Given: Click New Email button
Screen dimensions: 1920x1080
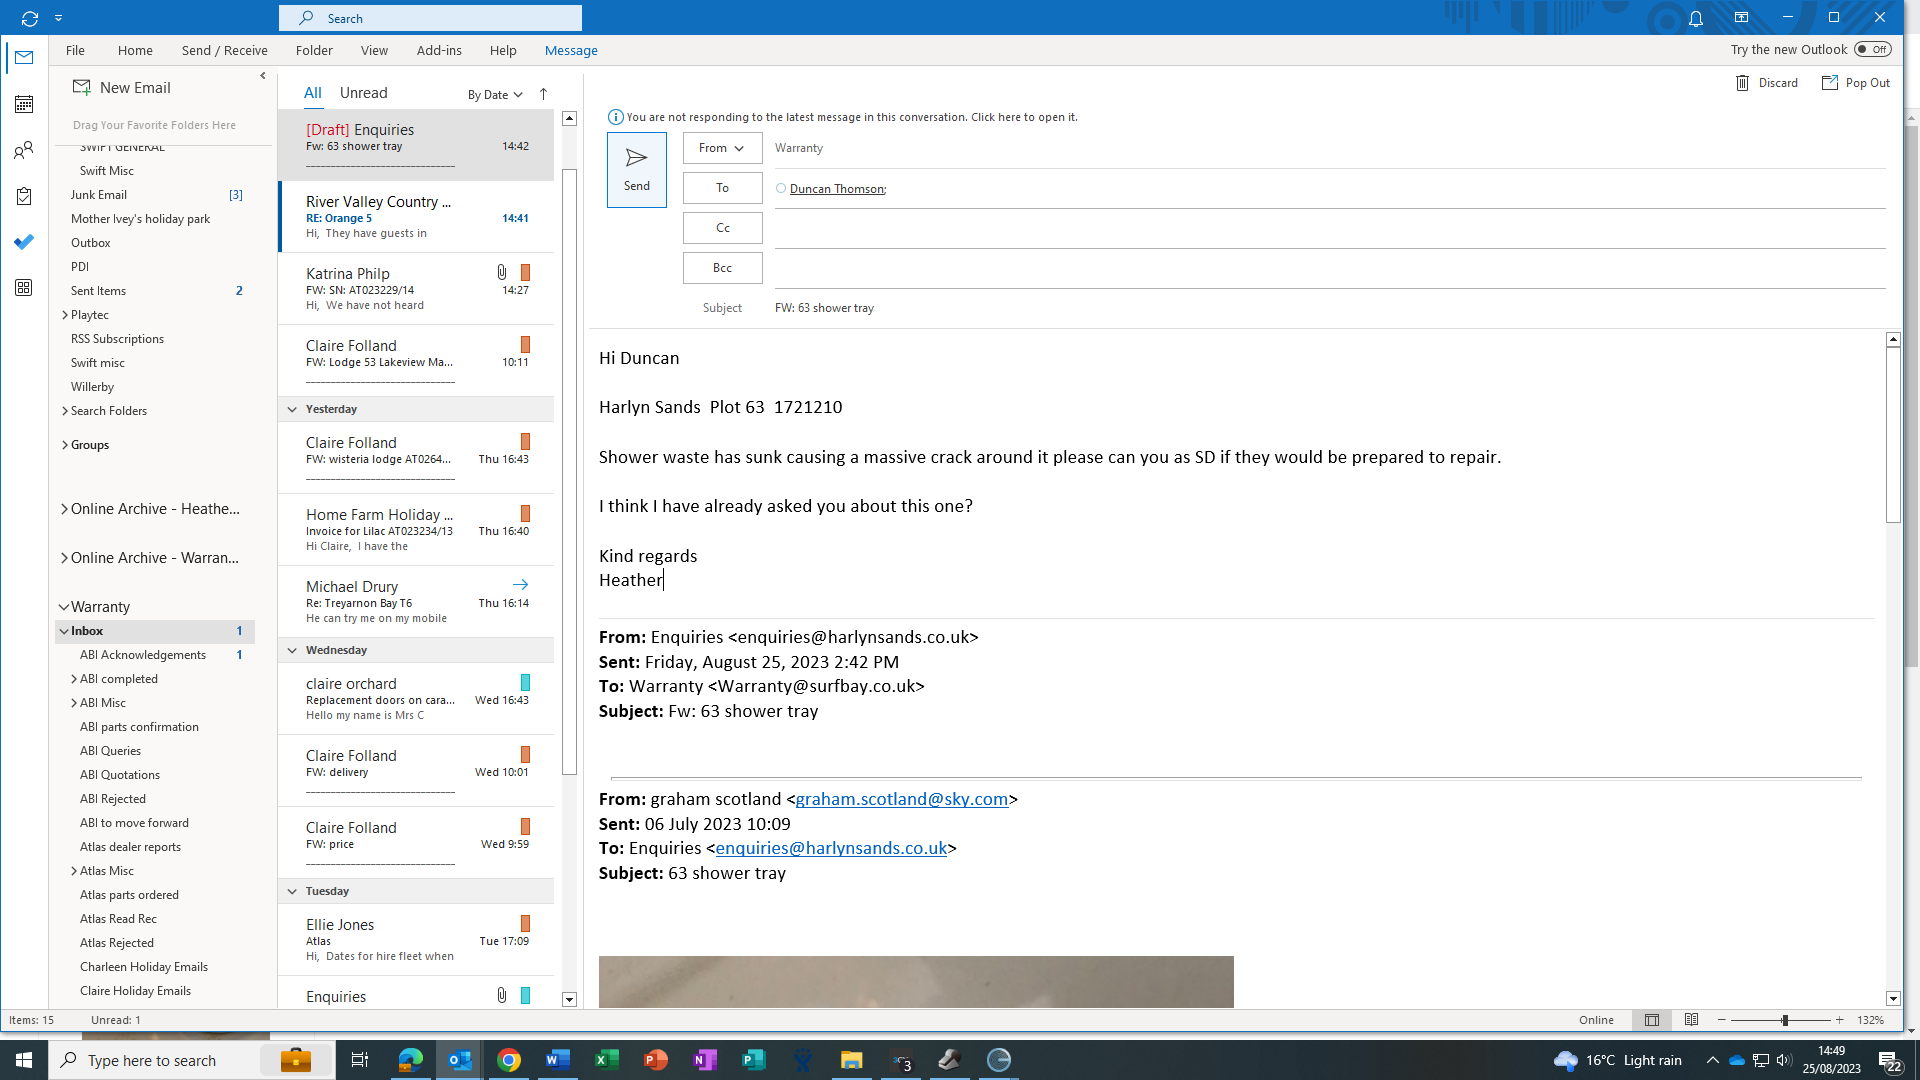Looking at the screenshot, I should [x=122, y=88].
